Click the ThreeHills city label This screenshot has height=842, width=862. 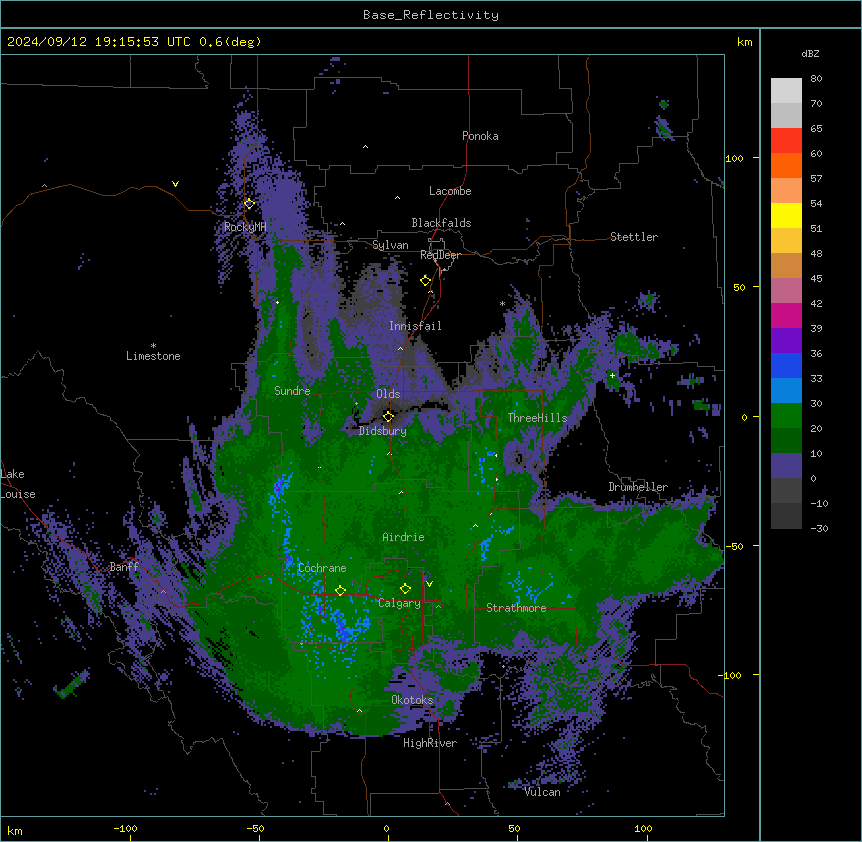(537, 418)
